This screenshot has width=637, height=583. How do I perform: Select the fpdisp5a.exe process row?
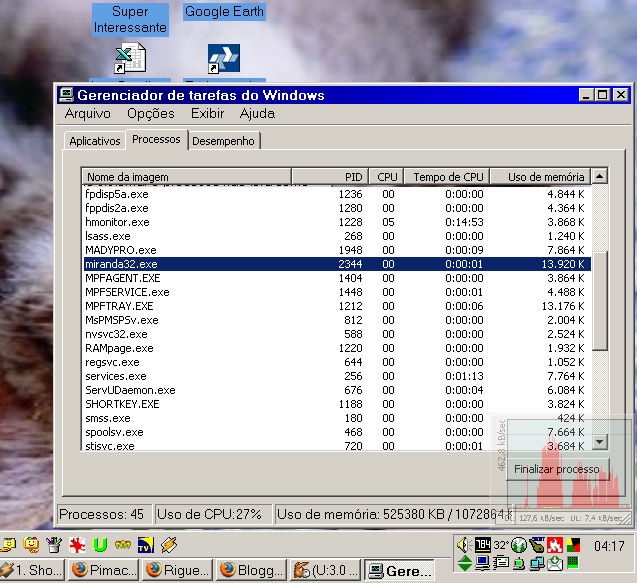click(337, 194)
